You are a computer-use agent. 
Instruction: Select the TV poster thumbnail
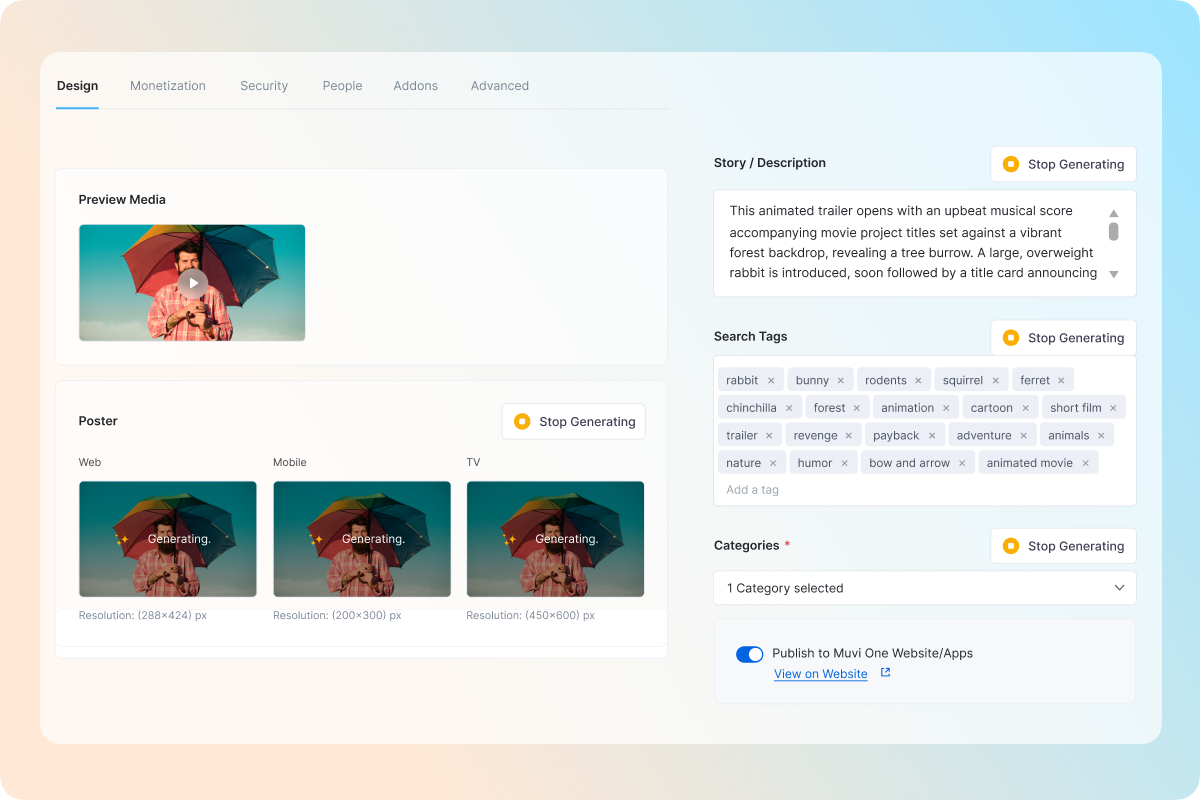point(555,539)
